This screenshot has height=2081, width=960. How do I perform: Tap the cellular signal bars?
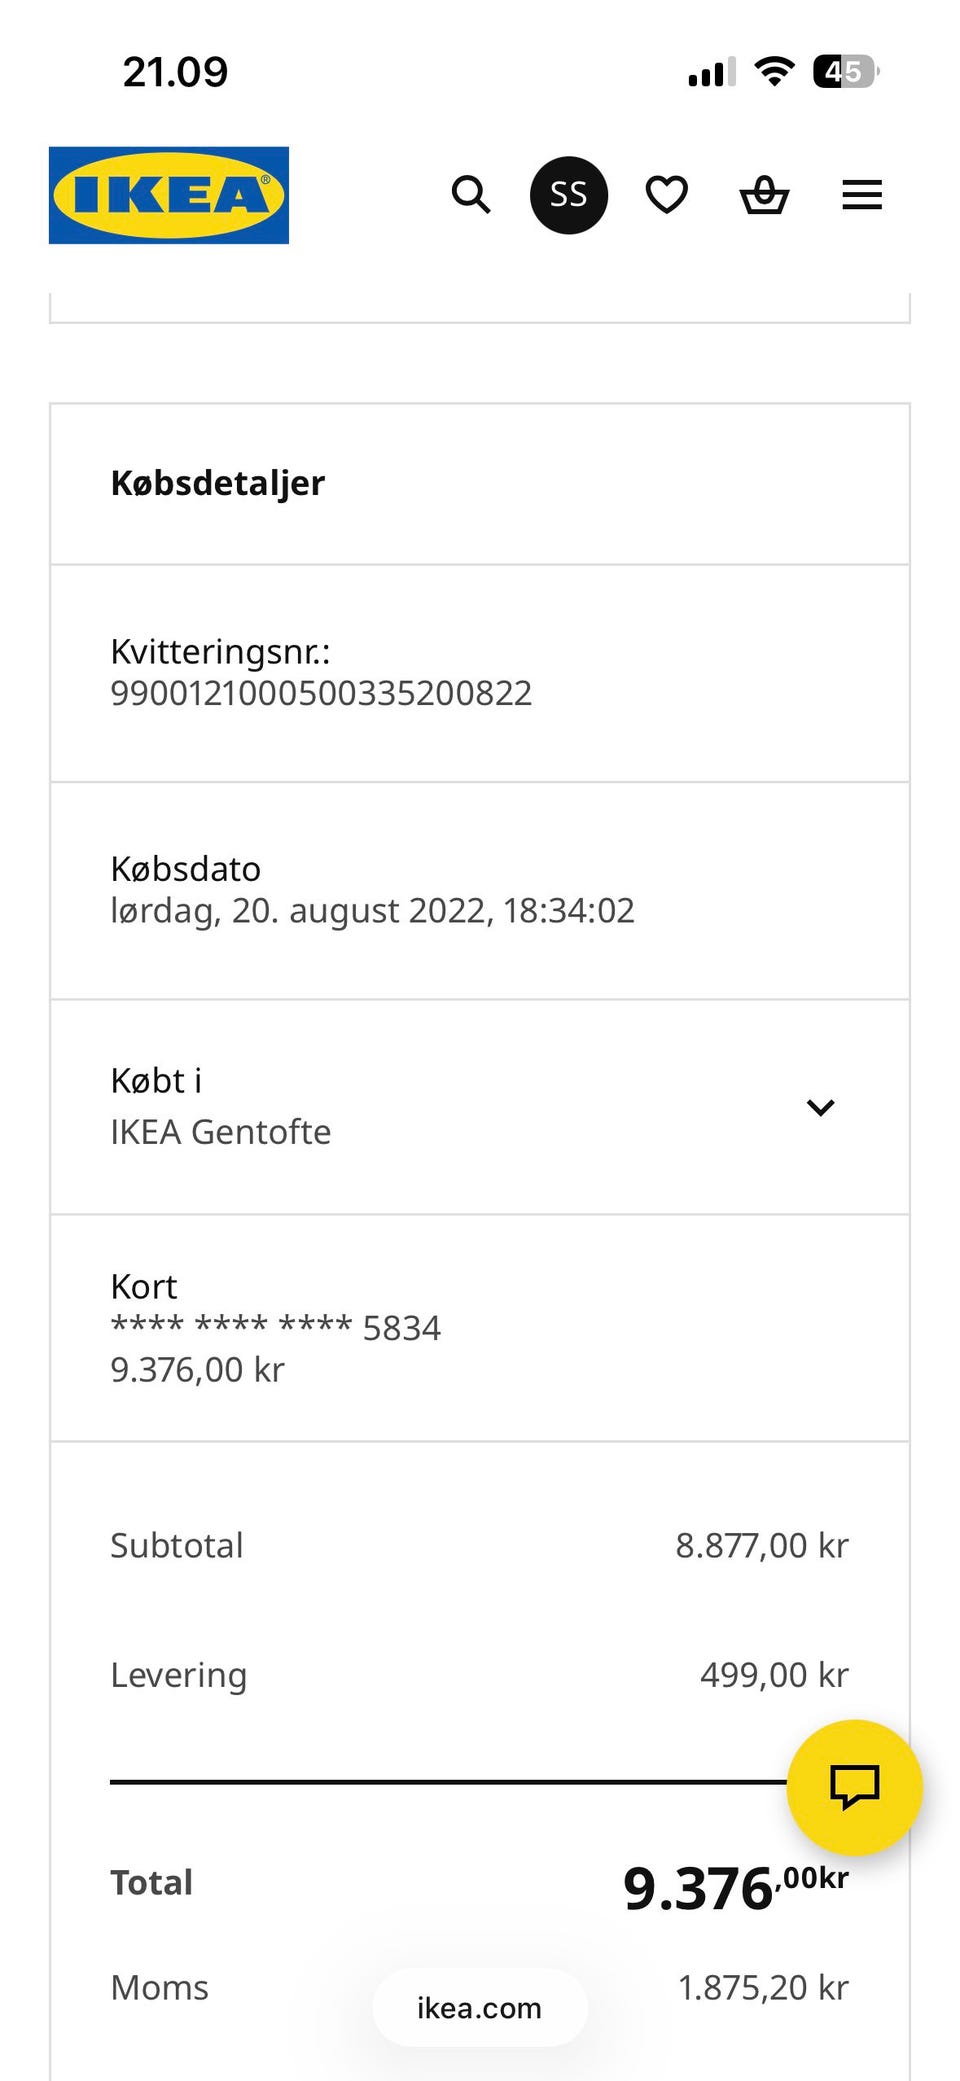[711, 73]
